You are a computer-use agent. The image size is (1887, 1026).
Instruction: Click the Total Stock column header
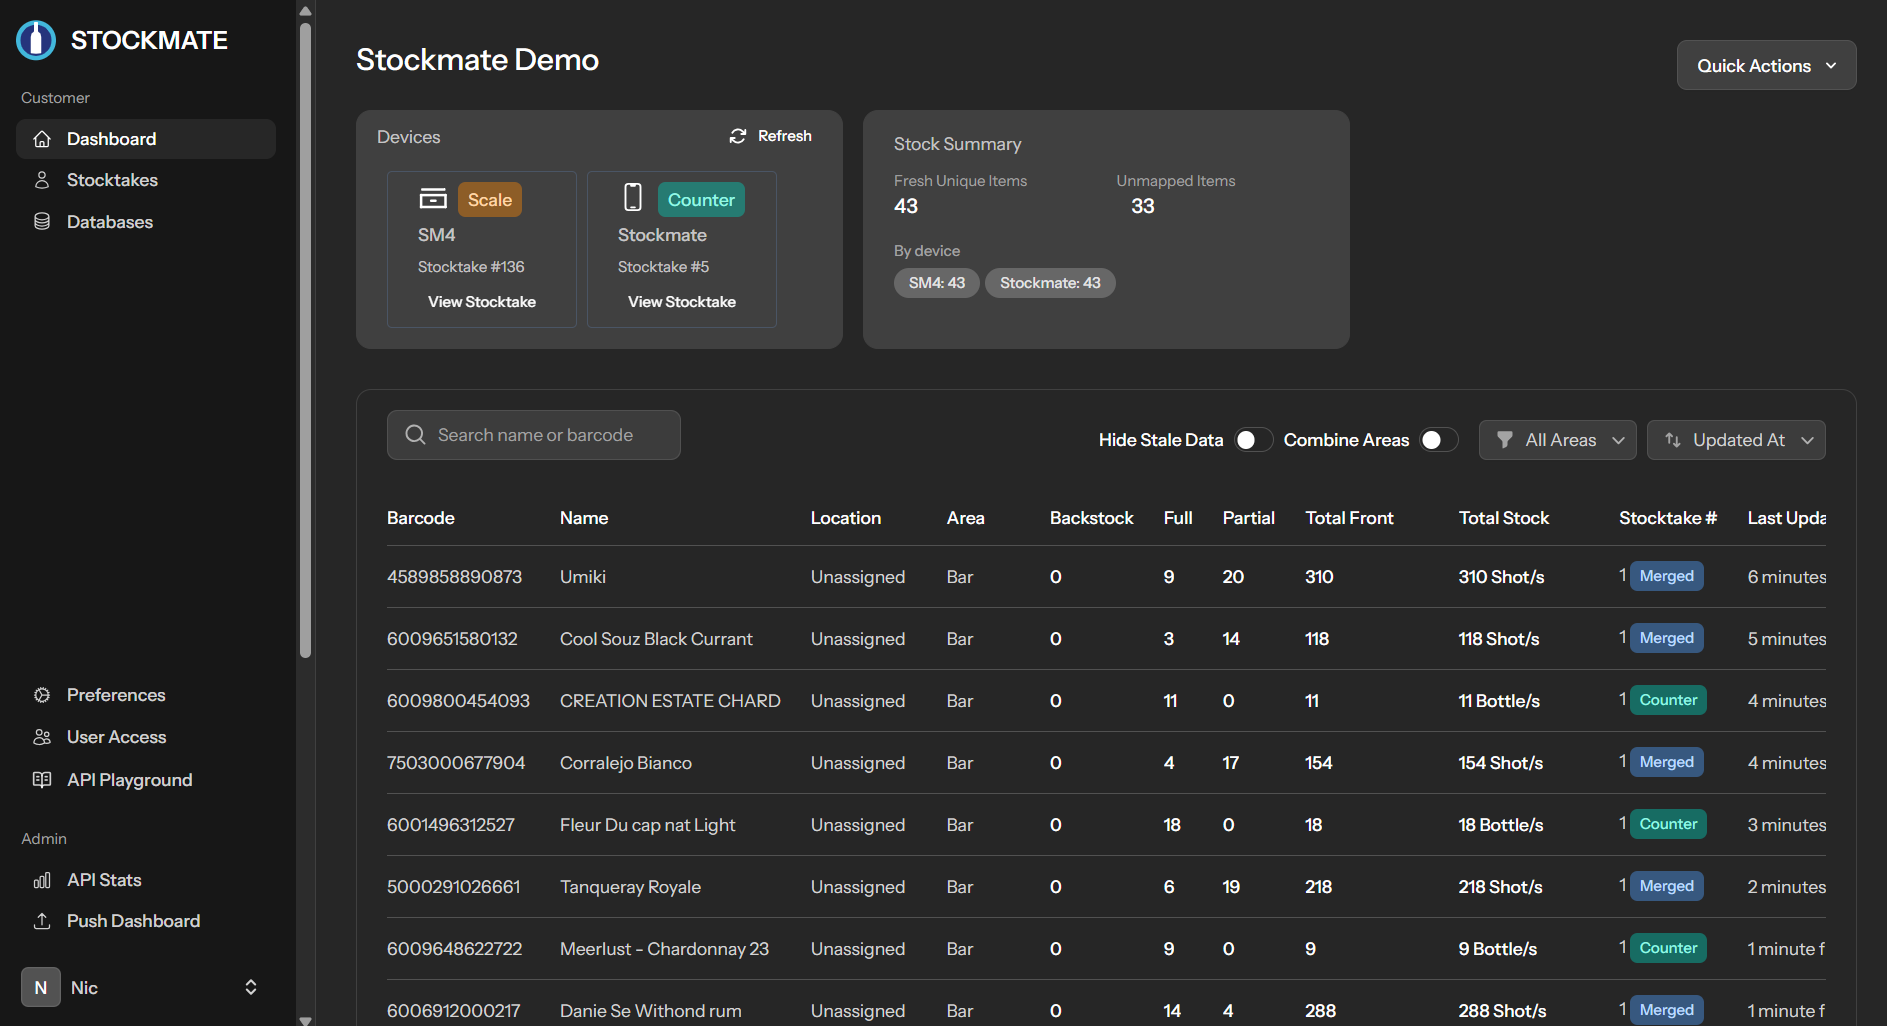(1504, 518)
